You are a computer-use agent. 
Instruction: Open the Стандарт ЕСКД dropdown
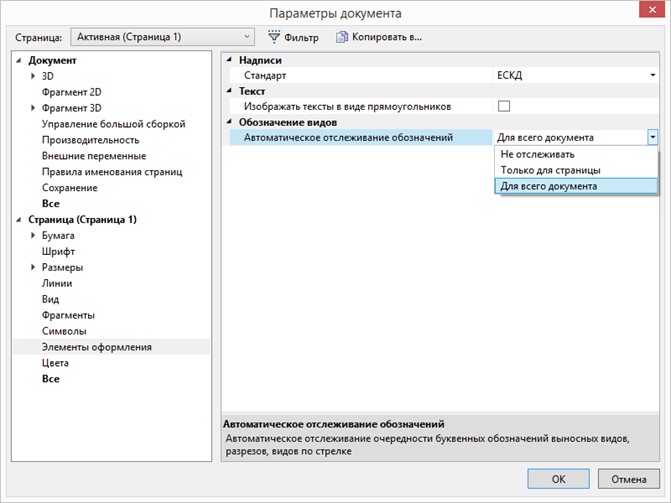coord(652,75)
